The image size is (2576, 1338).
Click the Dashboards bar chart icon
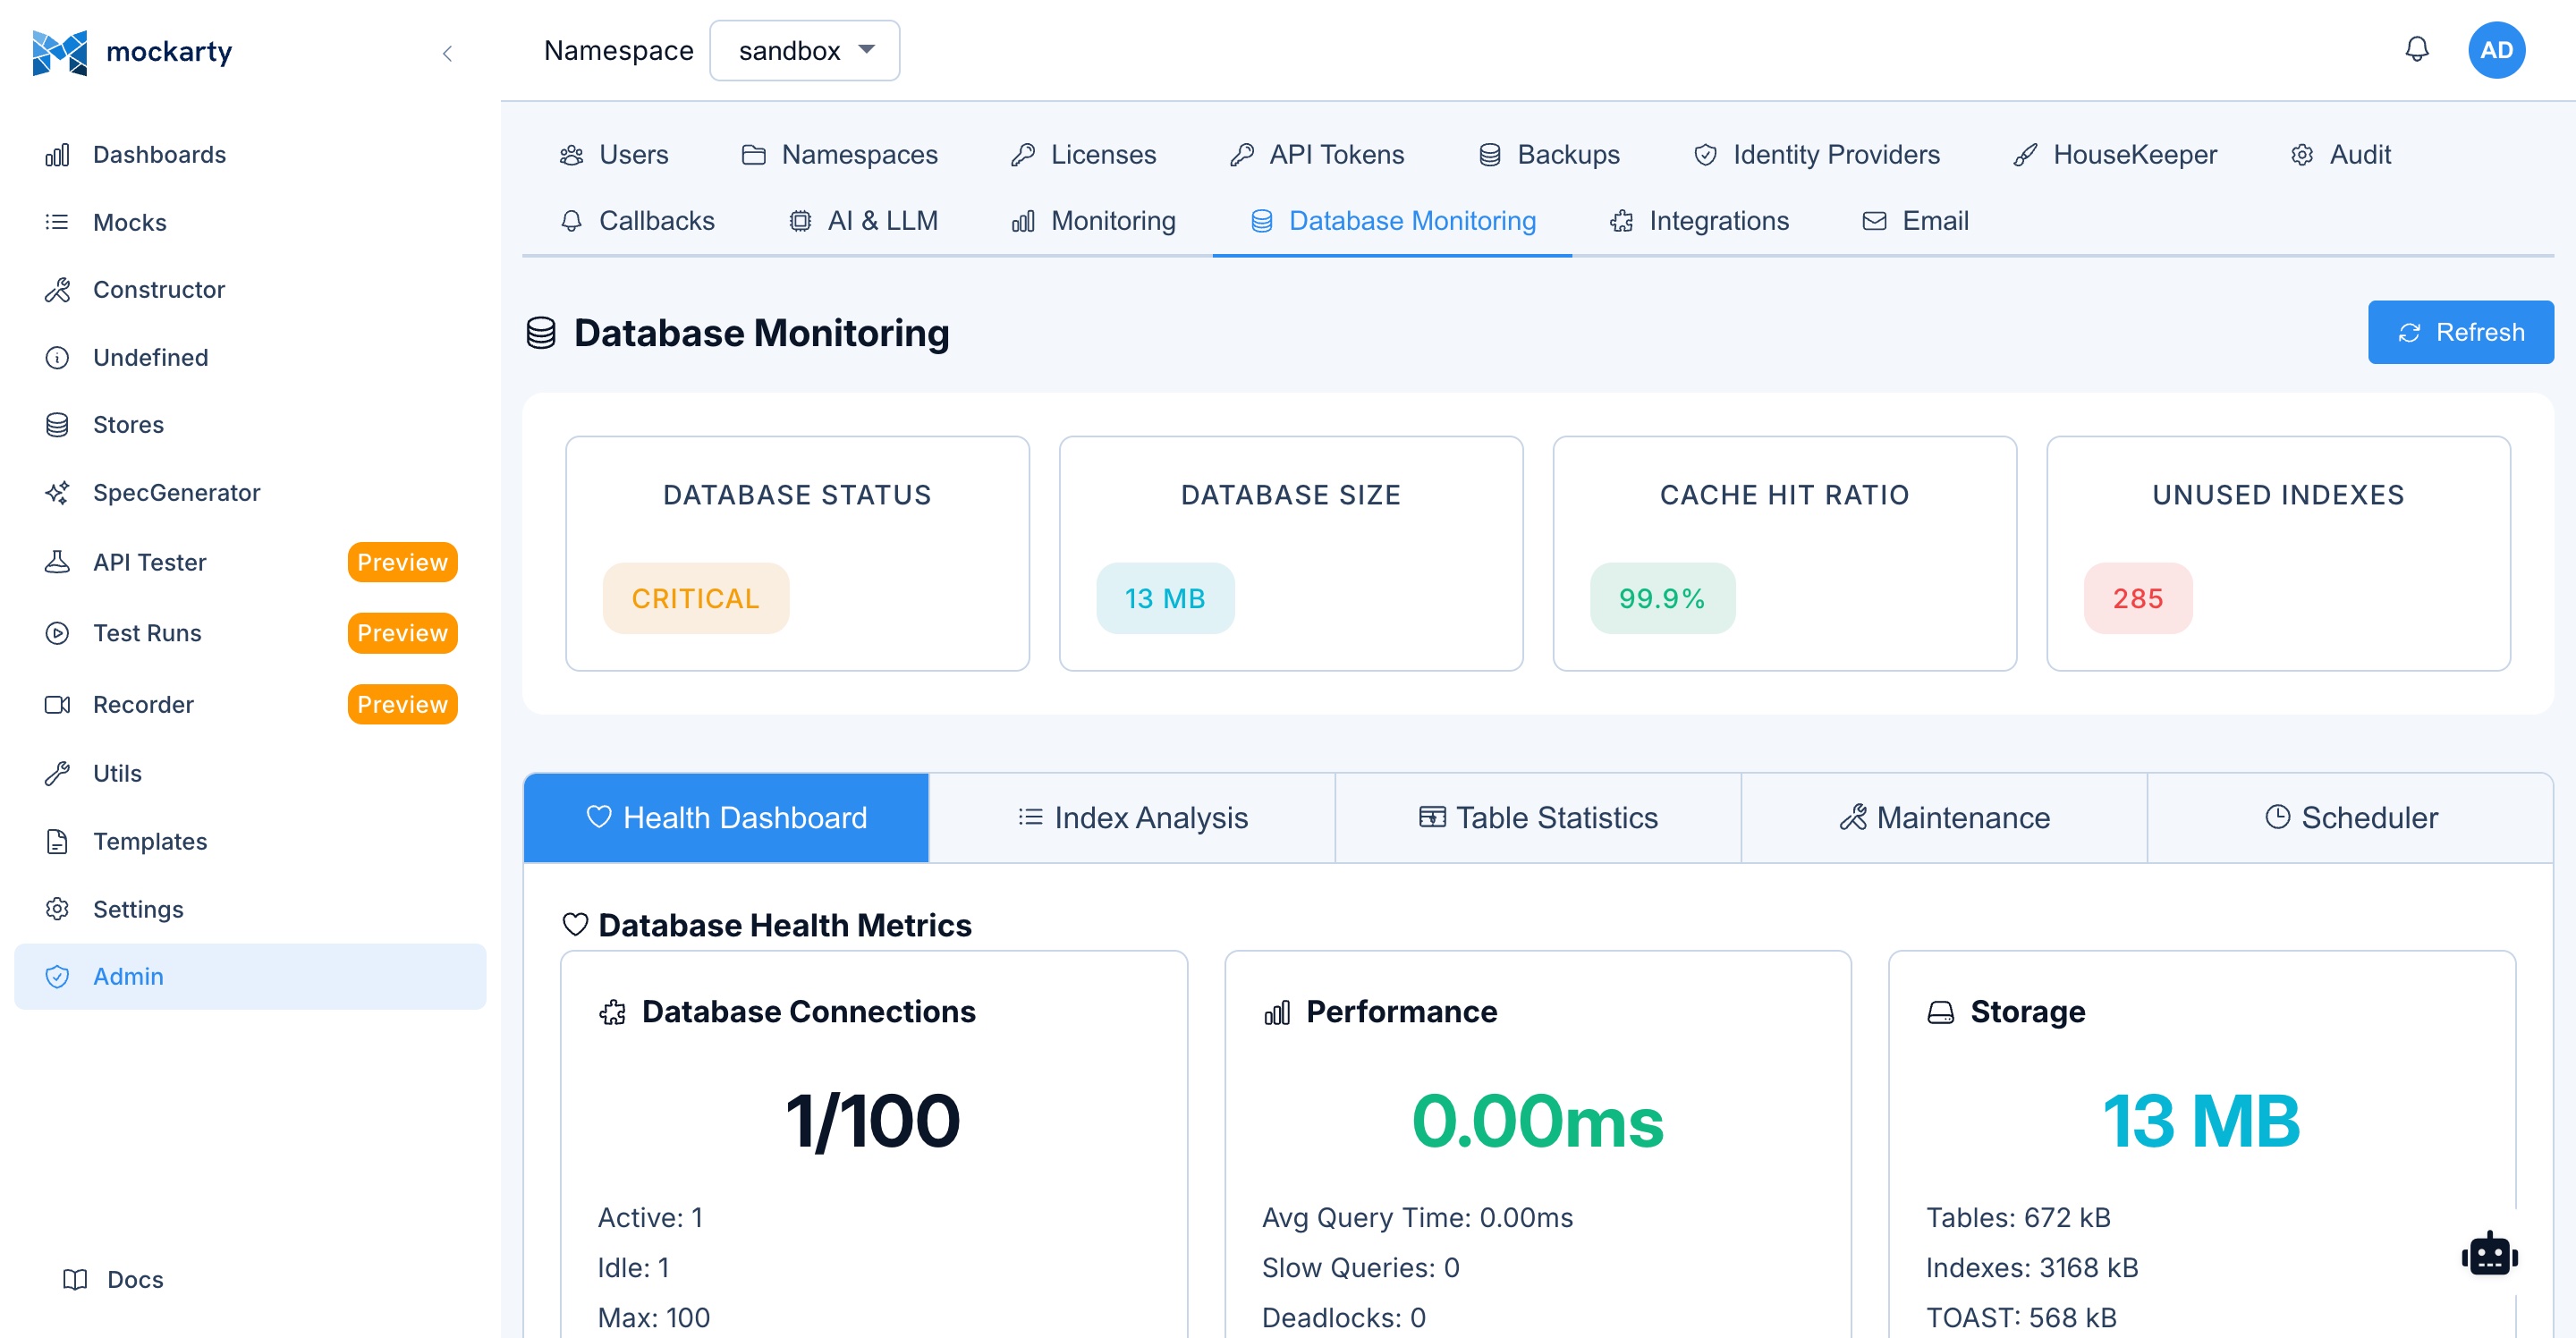point(57,154)
